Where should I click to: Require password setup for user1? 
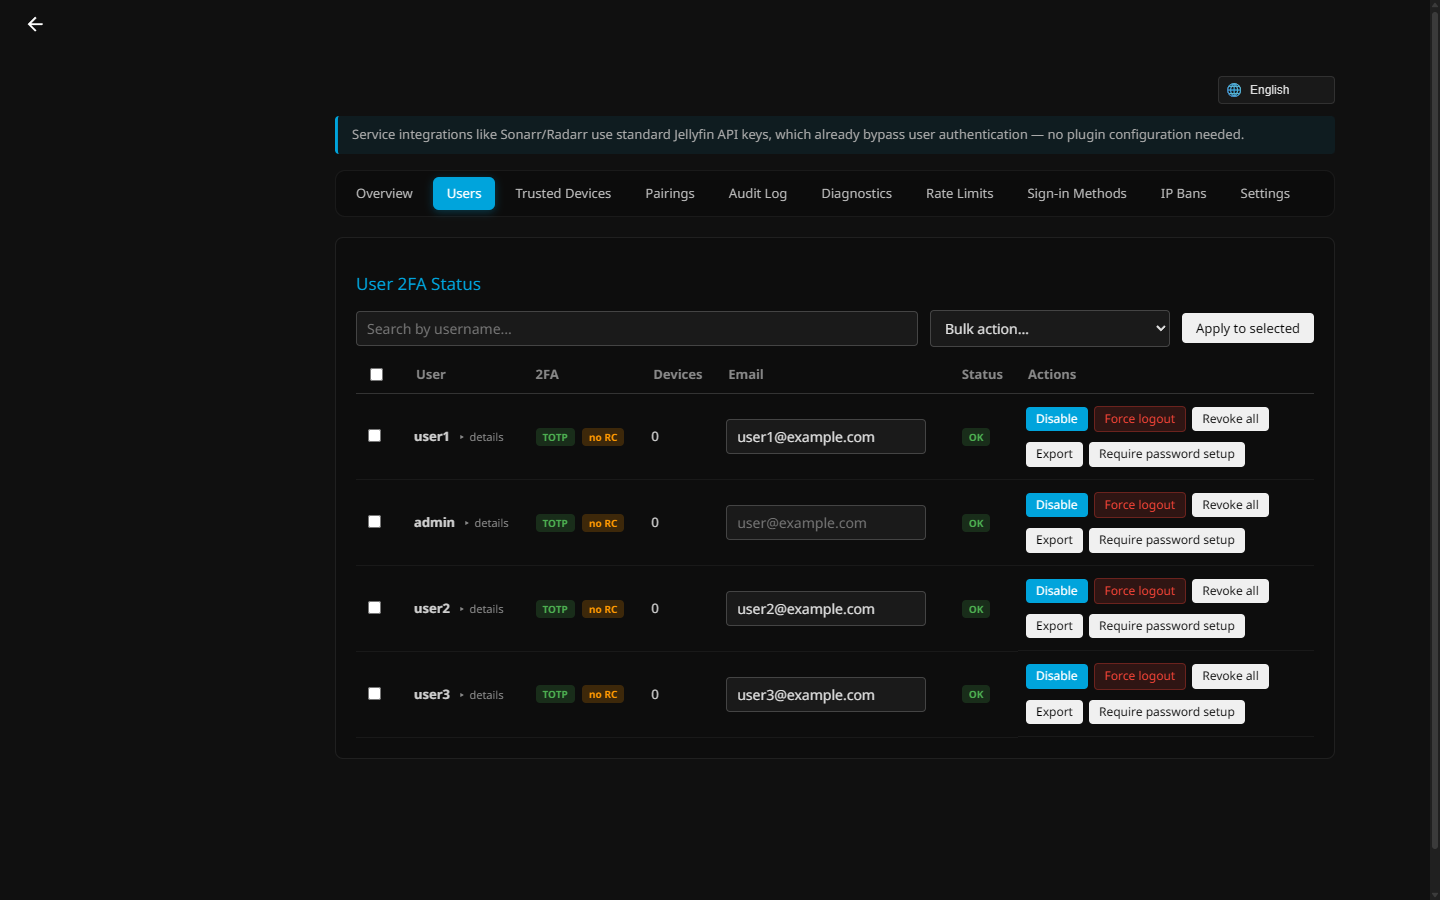coord(1167,454)
